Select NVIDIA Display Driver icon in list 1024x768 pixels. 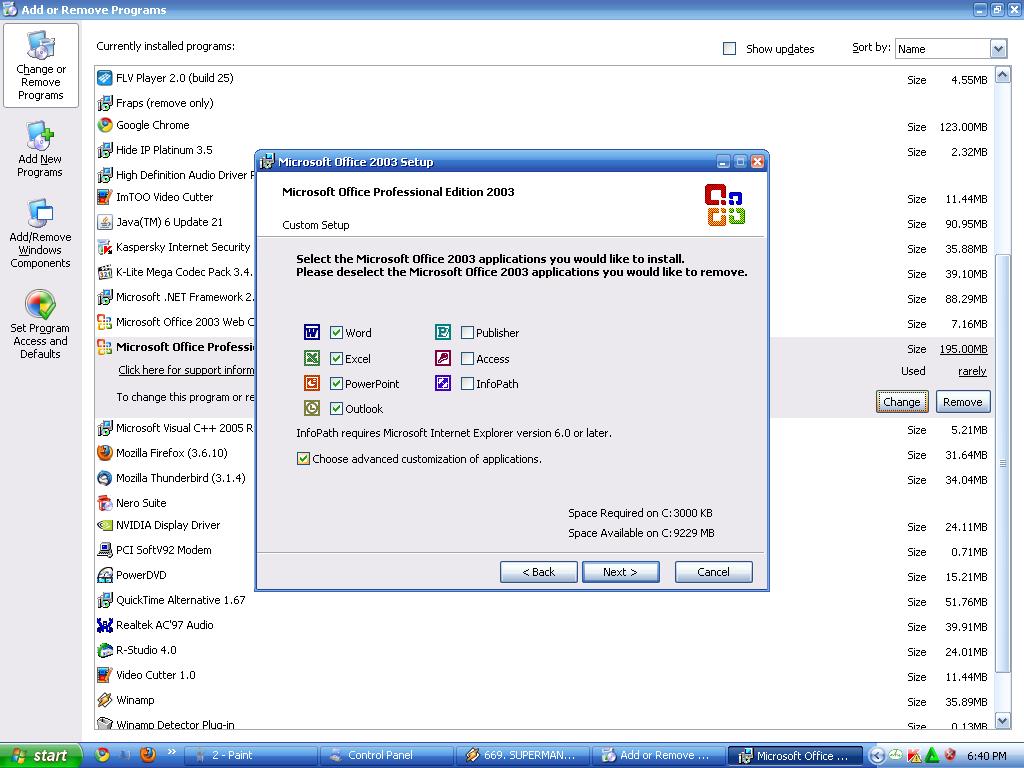pyautogui.click(x=104, y=525)
